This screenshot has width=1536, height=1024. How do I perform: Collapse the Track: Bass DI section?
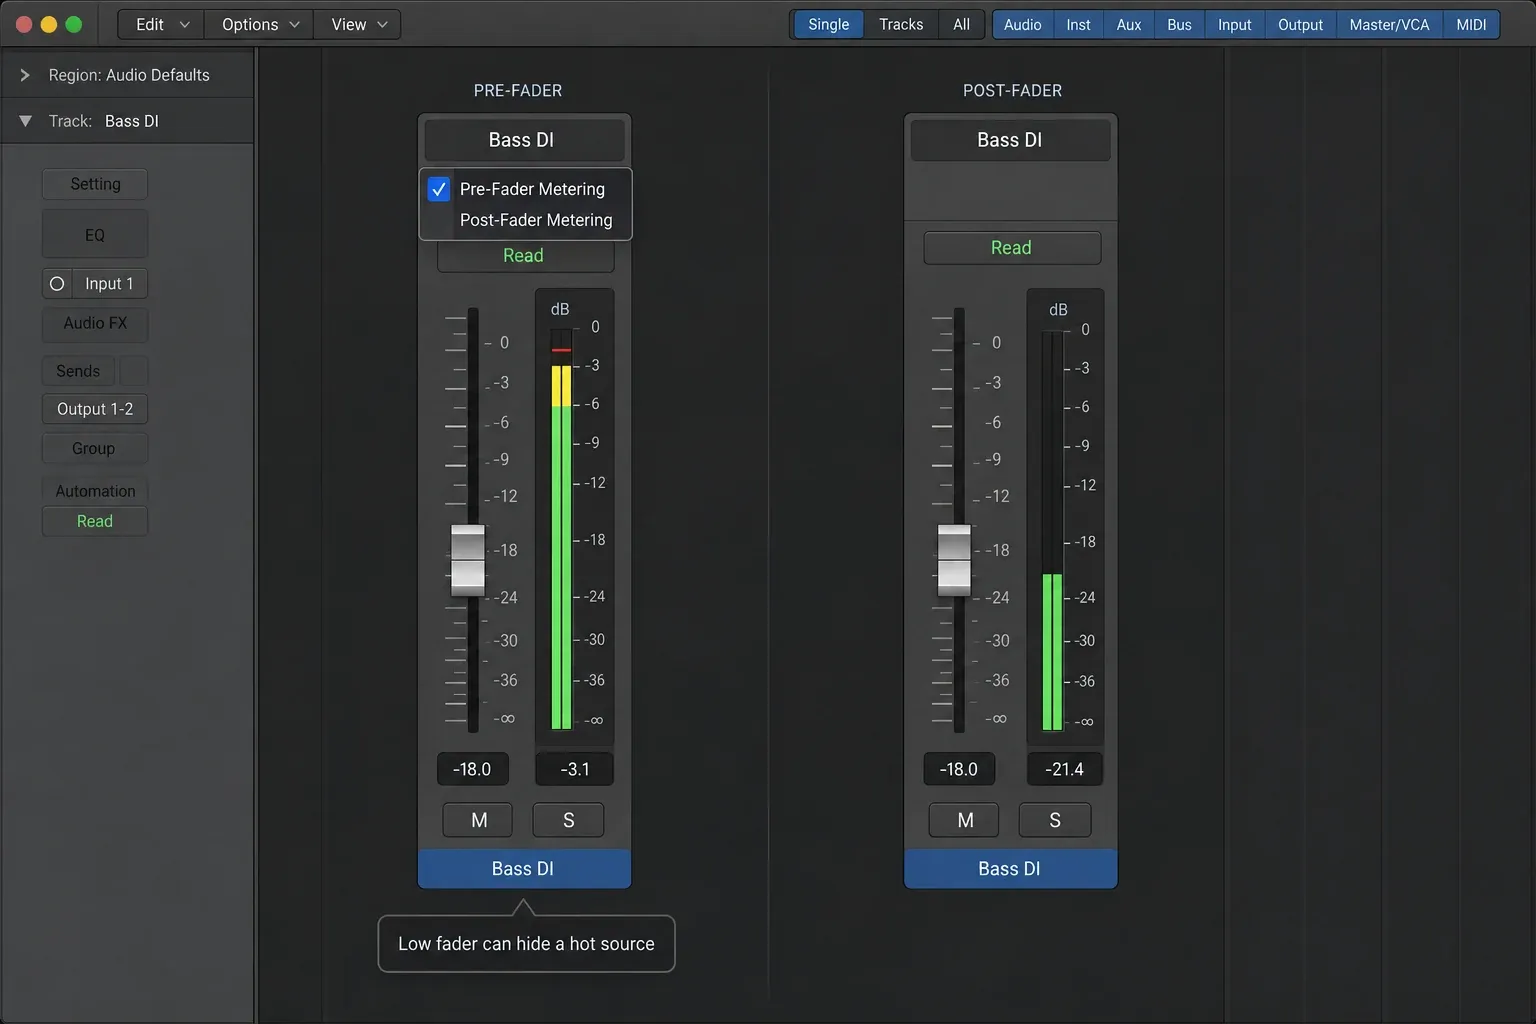tap(25, 121)
